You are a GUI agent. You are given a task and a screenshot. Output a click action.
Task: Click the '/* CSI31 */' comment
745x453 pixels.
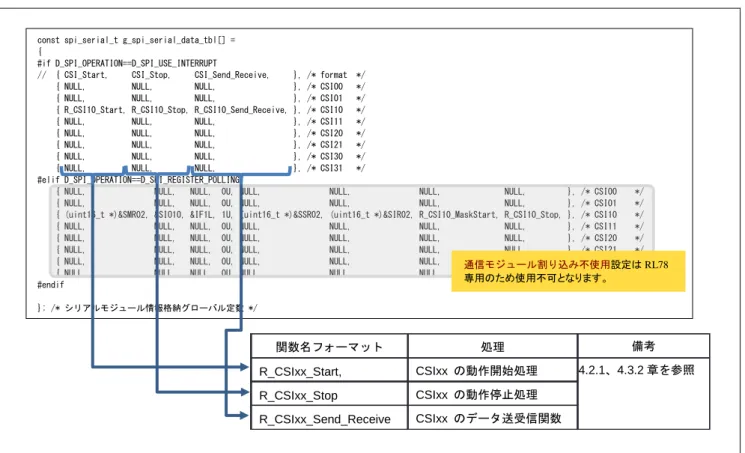tap(336, 168)
